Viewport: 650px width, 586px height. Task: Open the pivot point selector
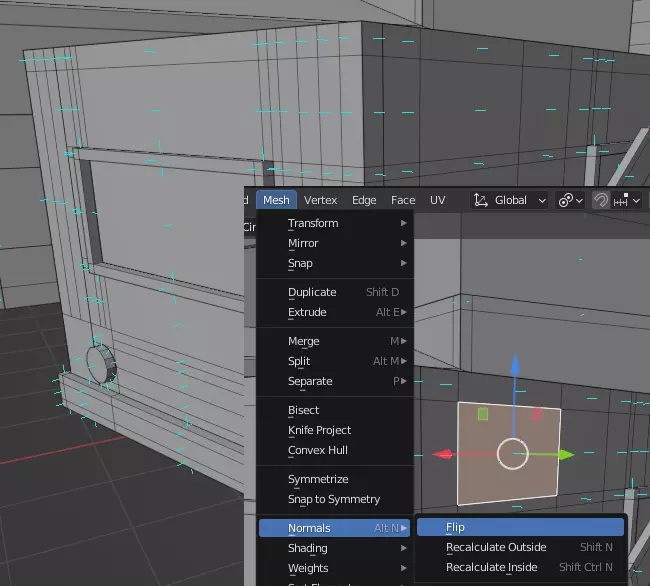click(x=570, y=200)
